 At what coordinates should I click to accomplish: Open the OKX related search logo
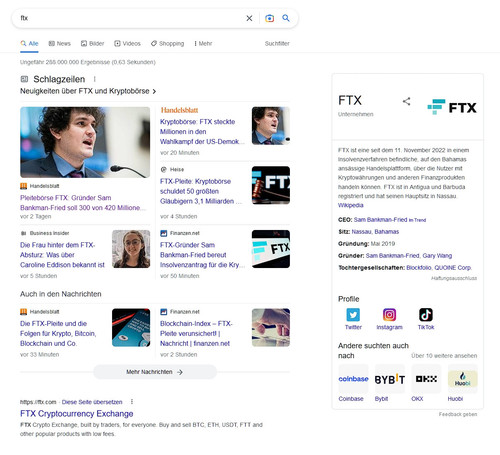[426, 379]
